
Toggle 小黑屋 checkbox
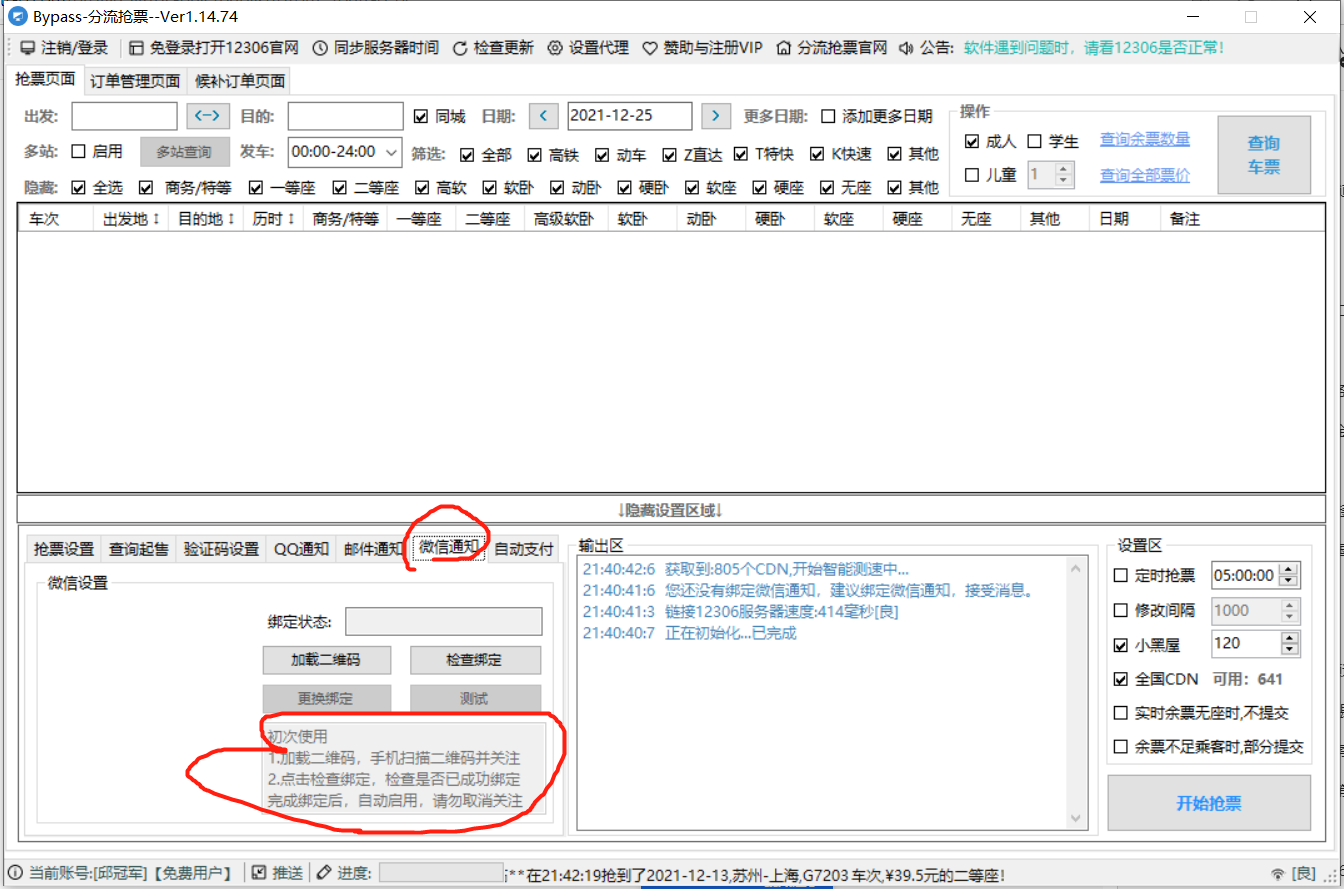(x=1121, y=645)
